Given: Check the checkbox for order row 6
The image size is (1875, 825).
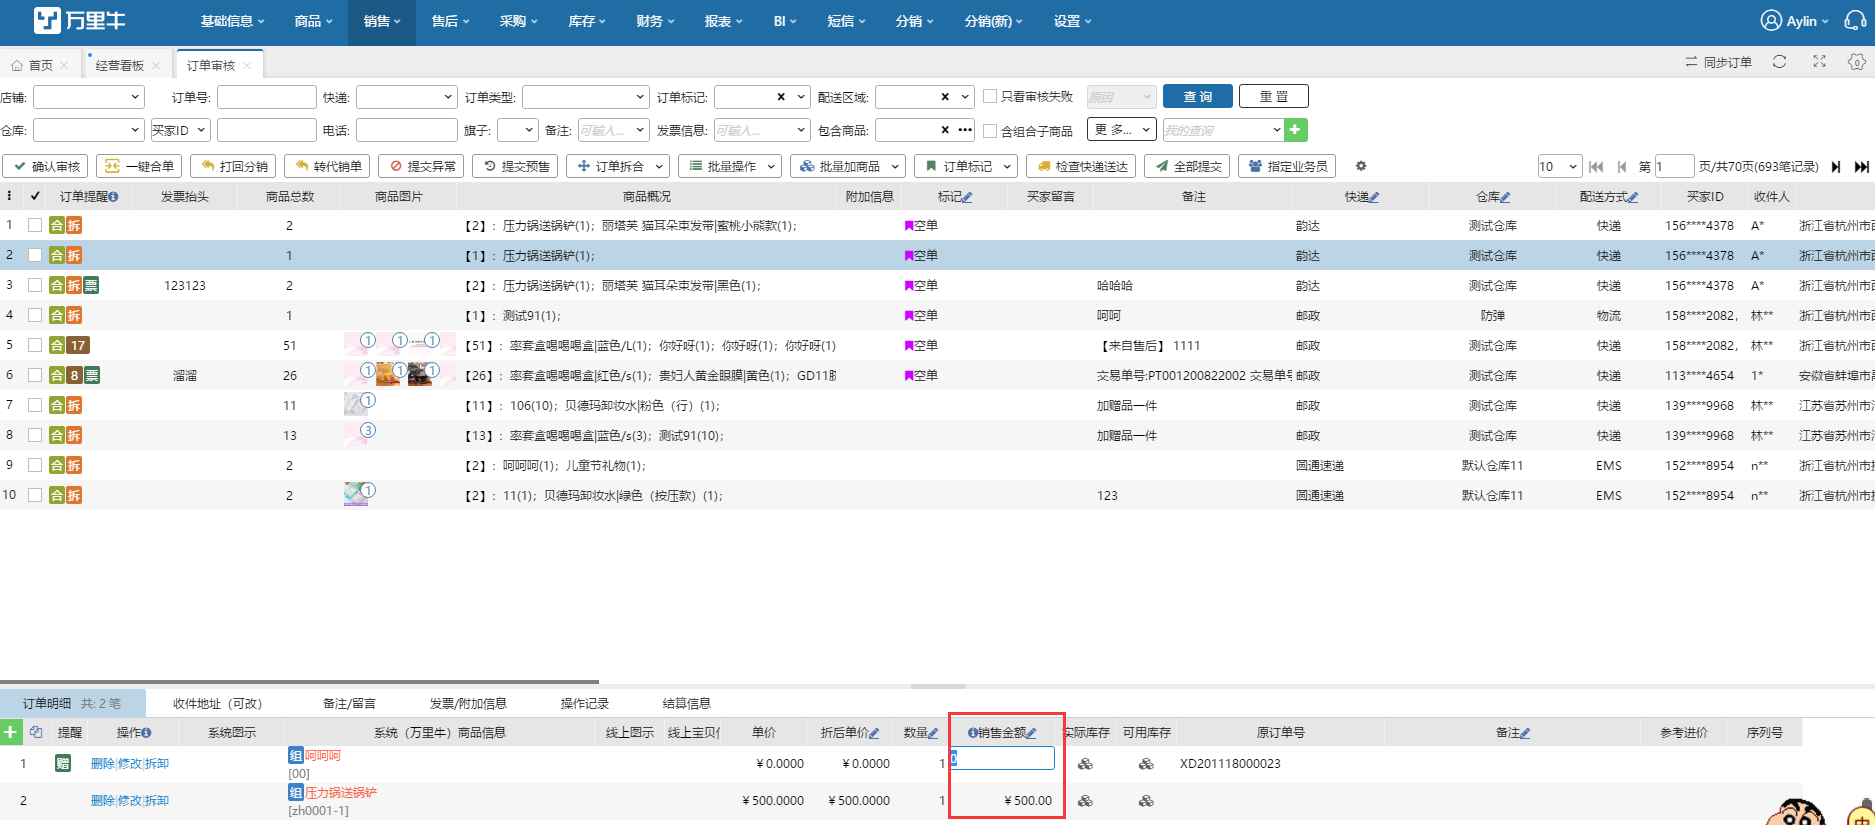Looking at the screenshot, I should pos(35,375).
